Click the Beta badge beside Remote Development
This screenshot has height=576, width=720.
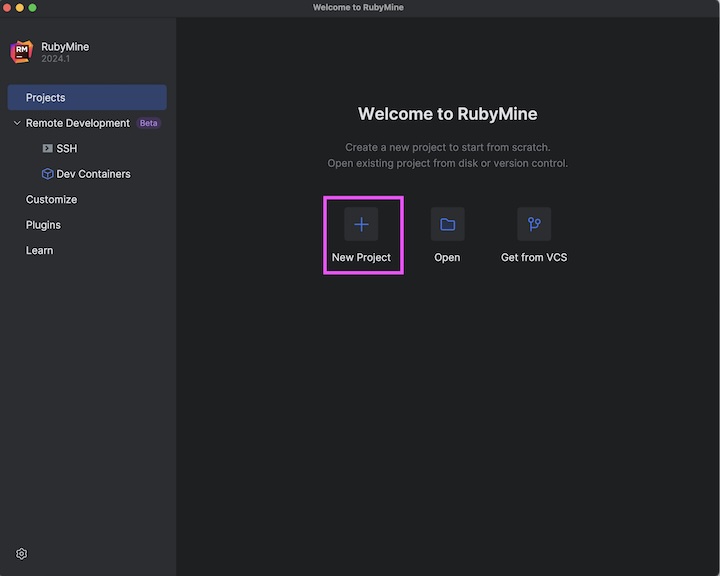(x=148, y=123)
